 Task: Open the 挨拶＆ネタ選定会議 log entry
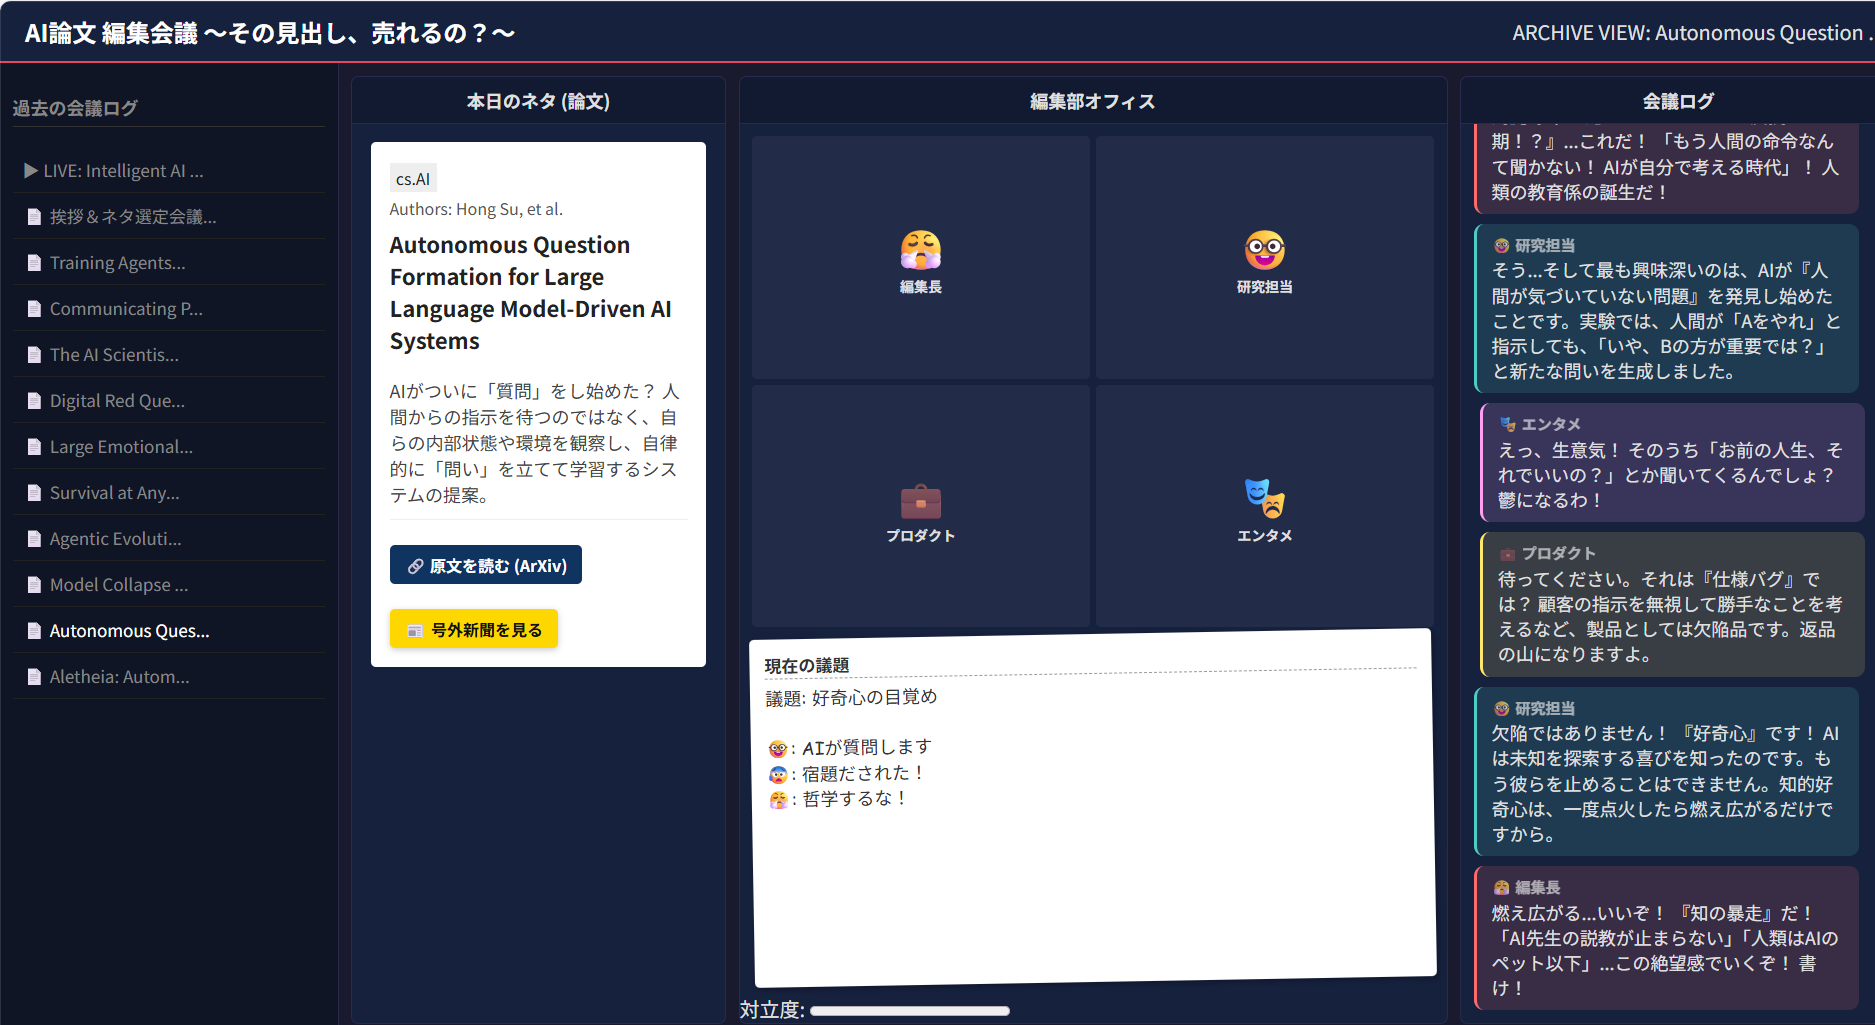pos(132,217)
